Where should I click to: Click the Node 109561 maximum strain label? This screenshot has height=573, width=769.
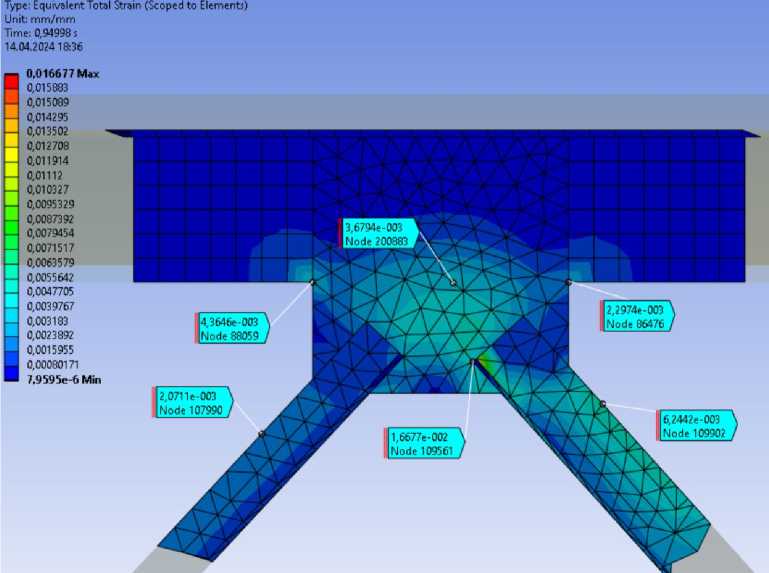click(424, 443)
